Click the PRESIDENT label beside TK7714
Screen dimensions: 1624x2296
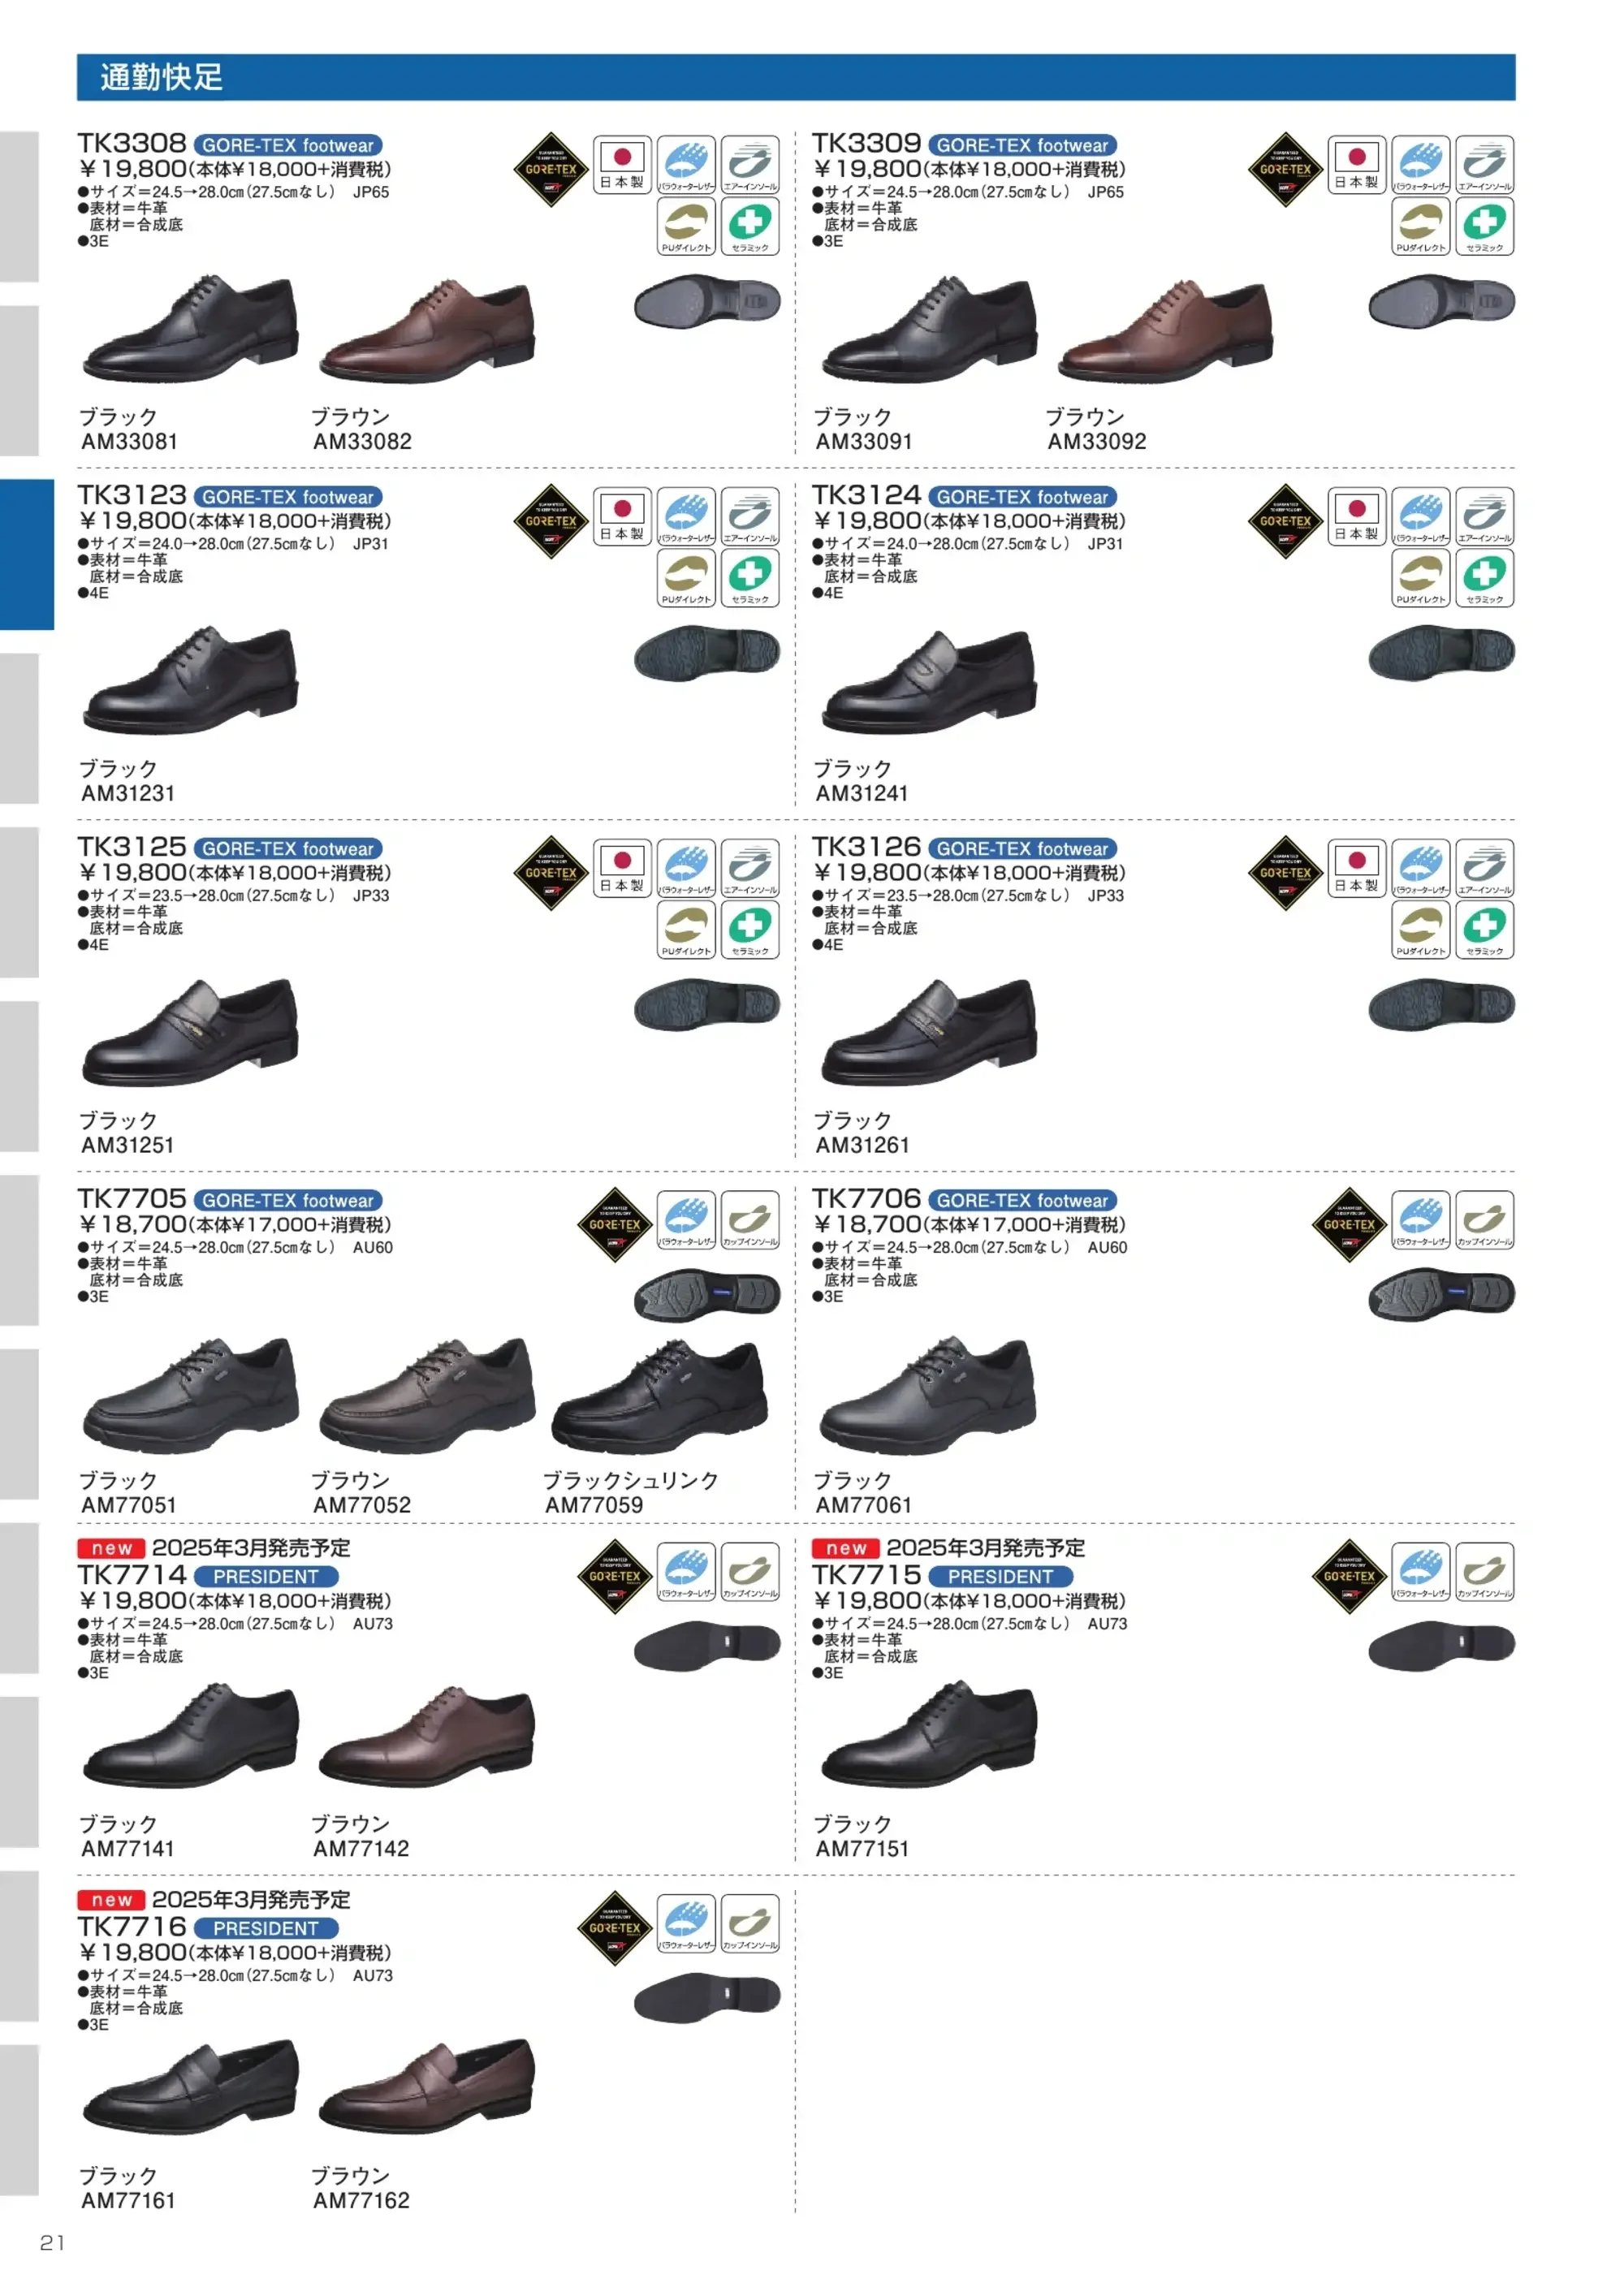point(266,1577)
